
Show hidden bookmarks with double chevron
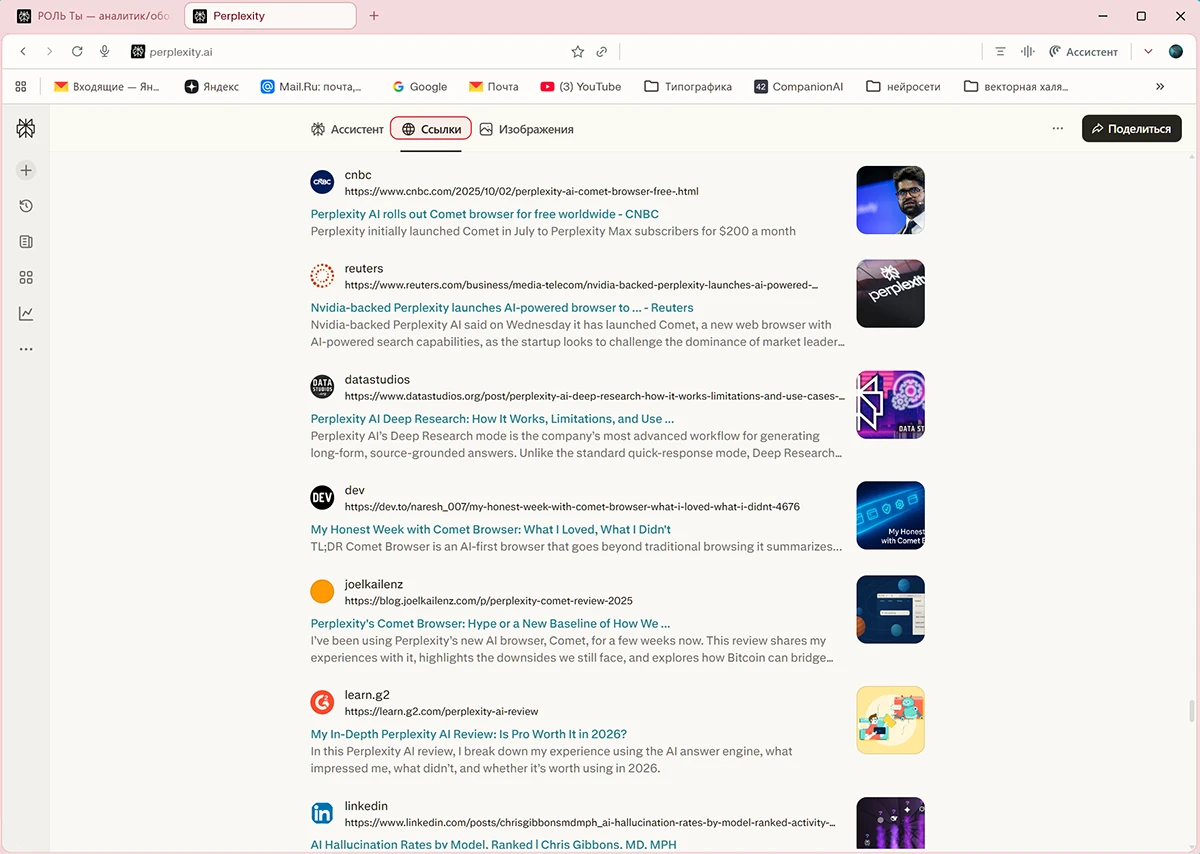(x=1160, y=87)
